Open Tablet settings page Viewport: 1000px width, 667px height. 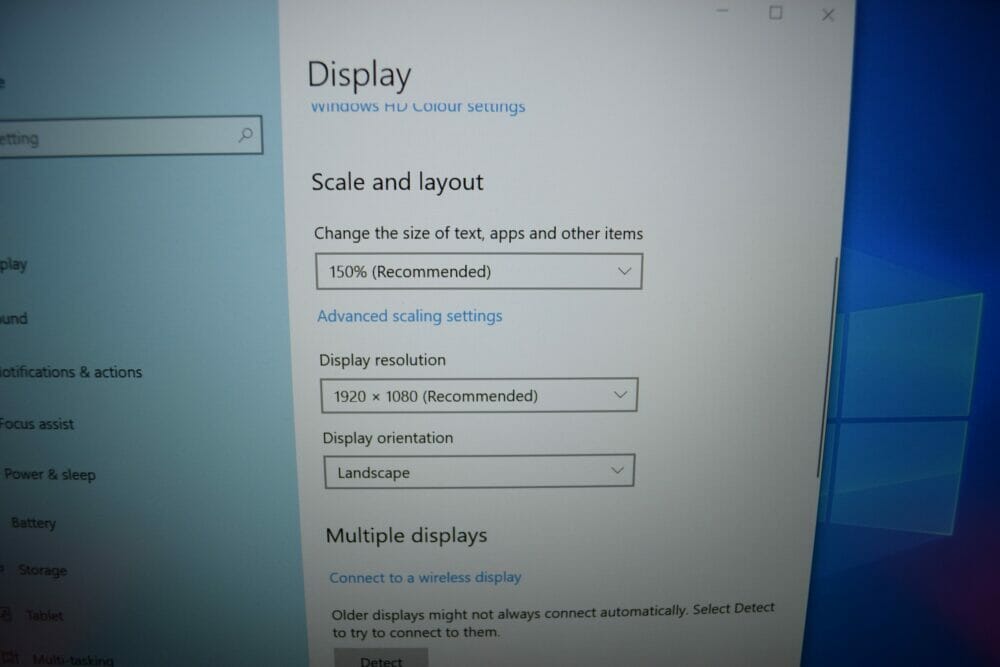point(44,615)
